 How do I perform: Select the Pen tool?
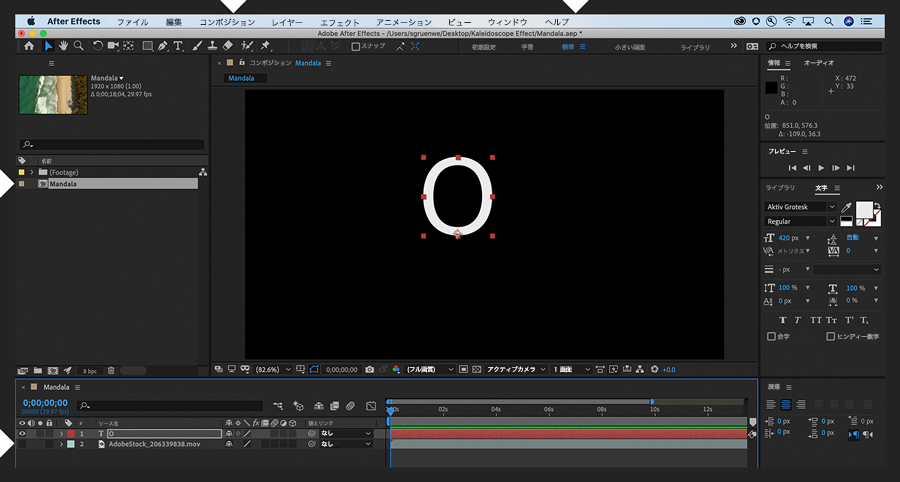click(x=162, y=46)
